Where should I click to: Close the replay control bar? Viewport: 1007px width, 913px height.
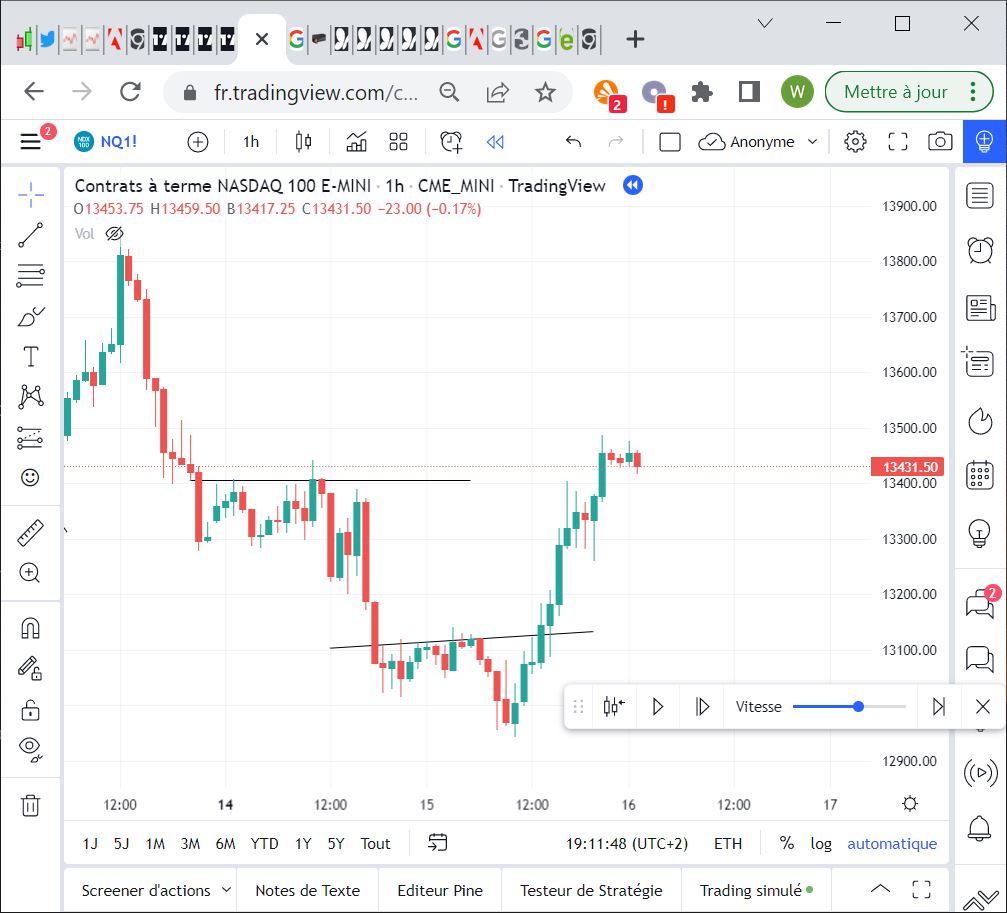pyautogui.click(x=983, y=707)
